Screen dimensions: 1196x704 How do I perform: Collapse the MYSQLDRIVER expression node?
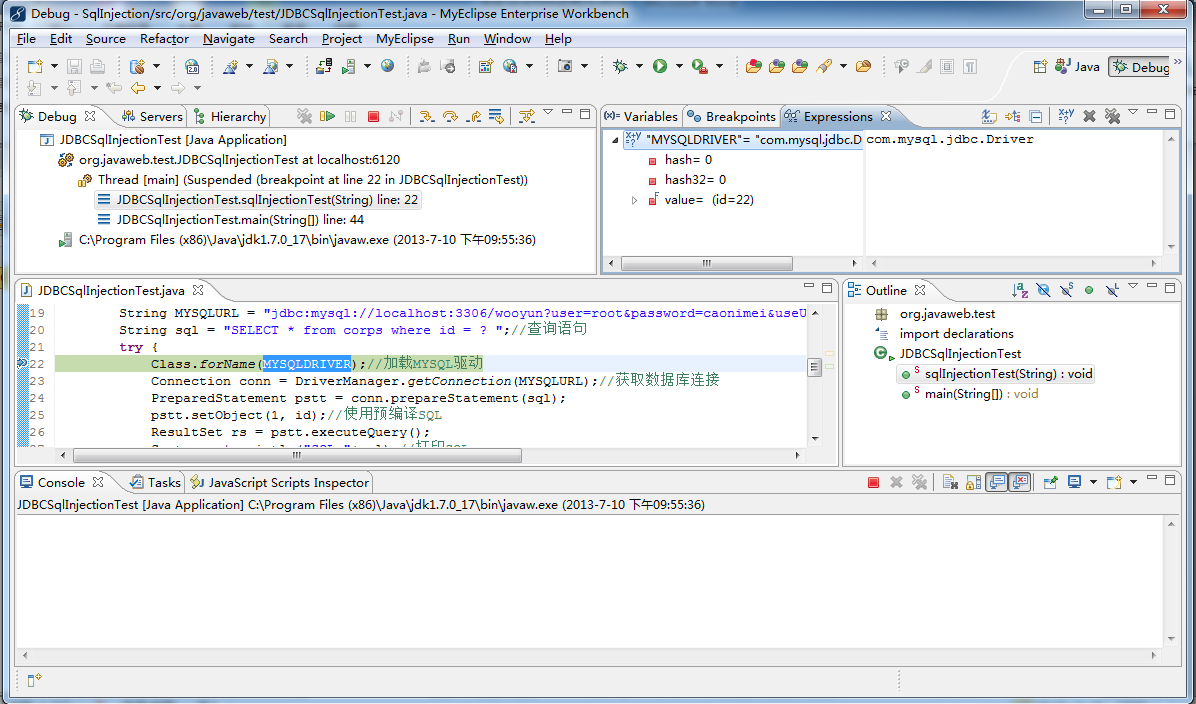[615, 140]
